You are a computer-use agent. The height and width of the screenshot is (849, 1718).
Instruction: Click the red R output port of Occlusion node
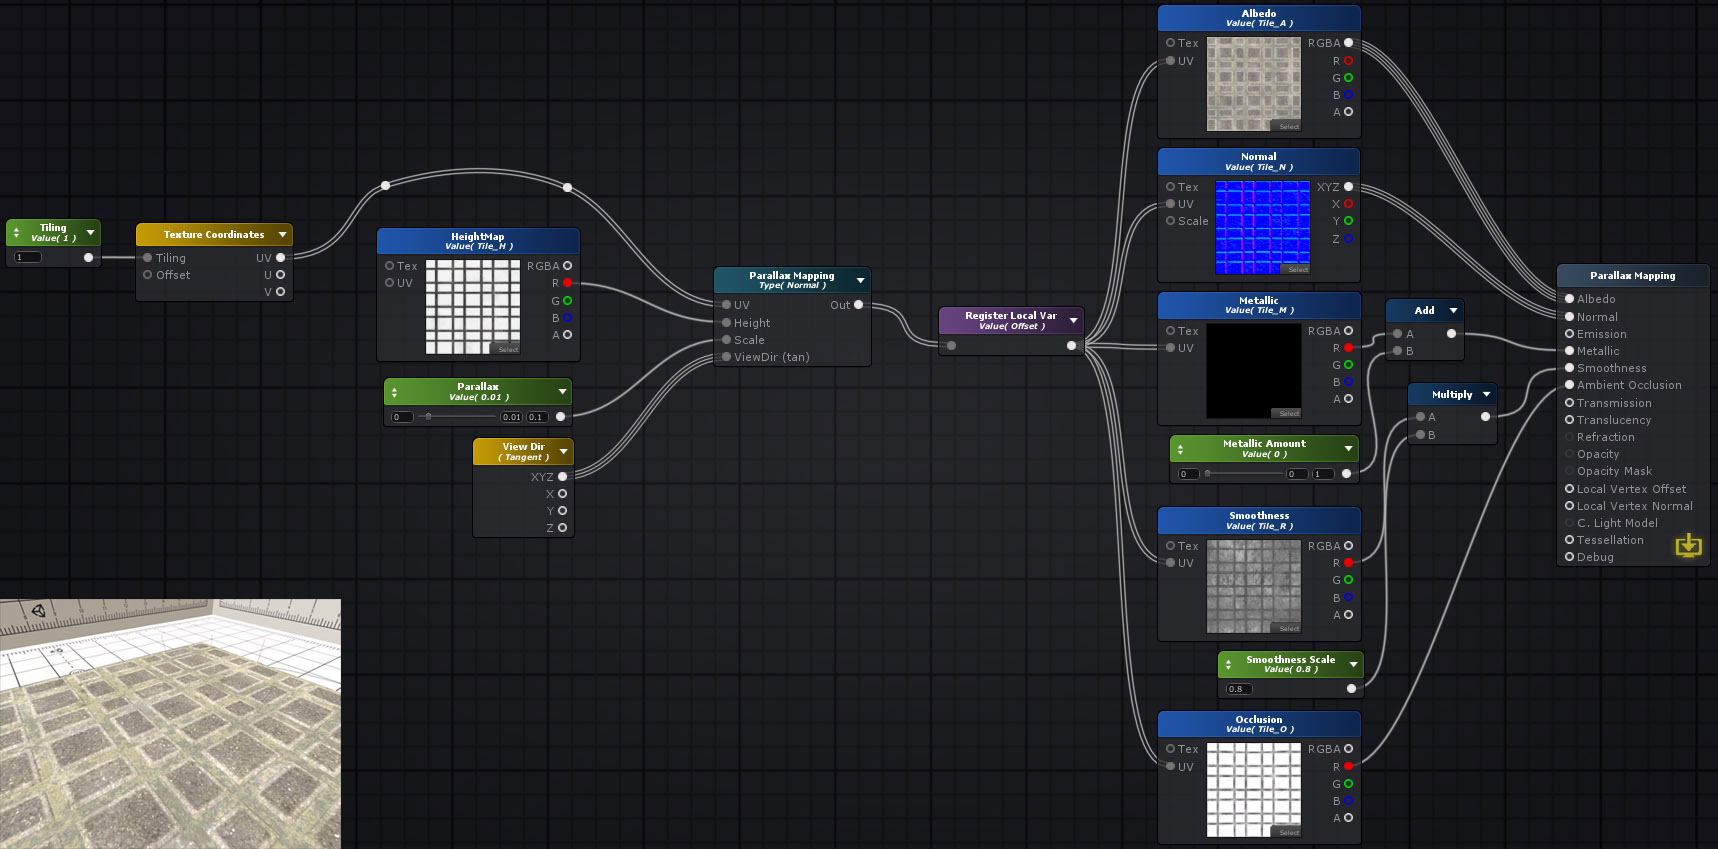click(1348, 767)
